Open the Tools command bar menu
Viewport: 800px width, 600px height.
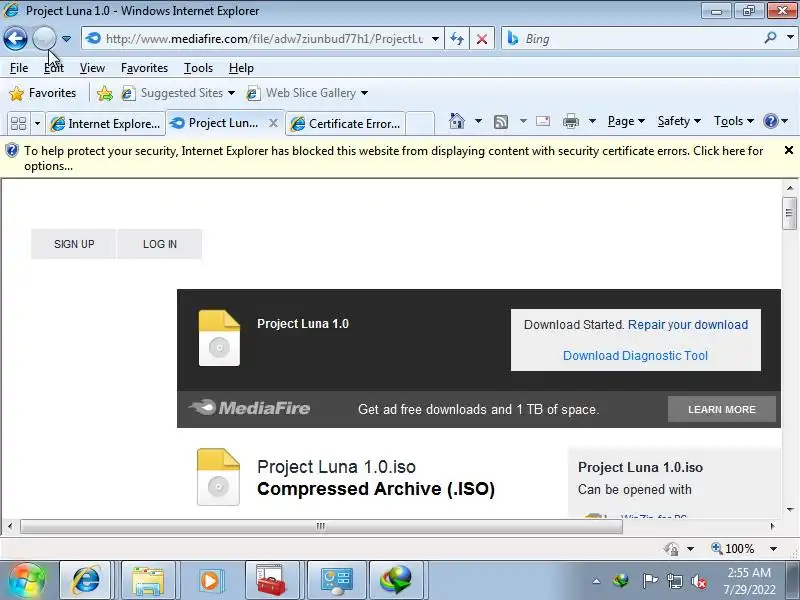coord(734,121)
